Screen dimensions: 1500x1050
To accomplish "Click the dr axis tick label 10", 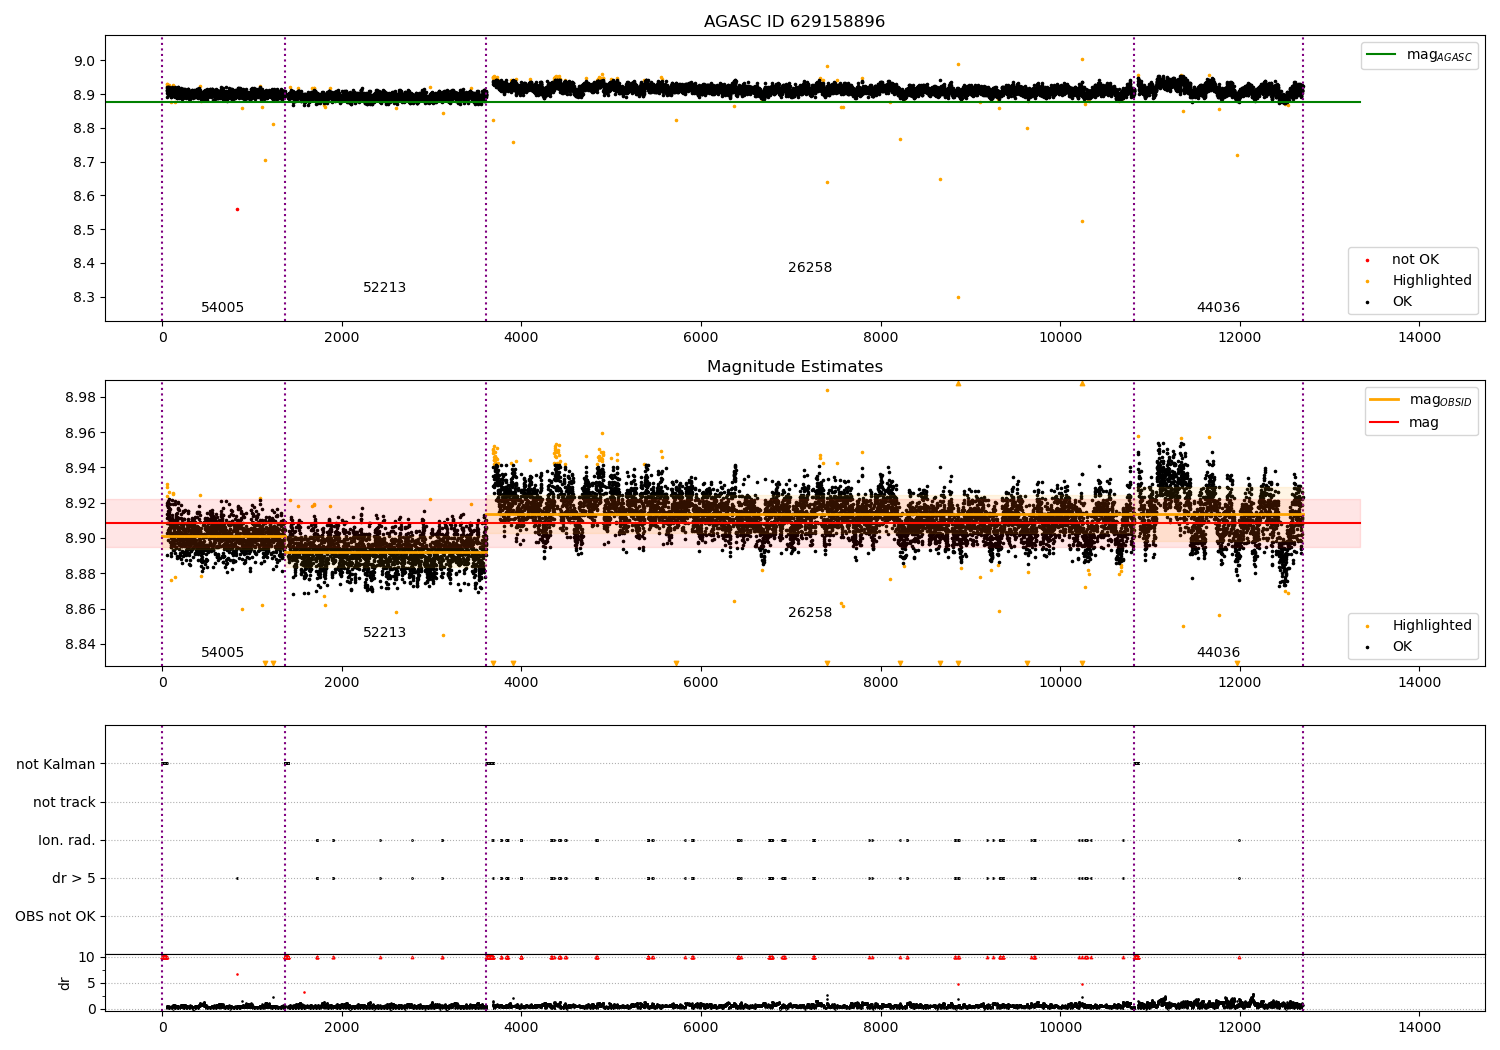I will tap(87, 957).
